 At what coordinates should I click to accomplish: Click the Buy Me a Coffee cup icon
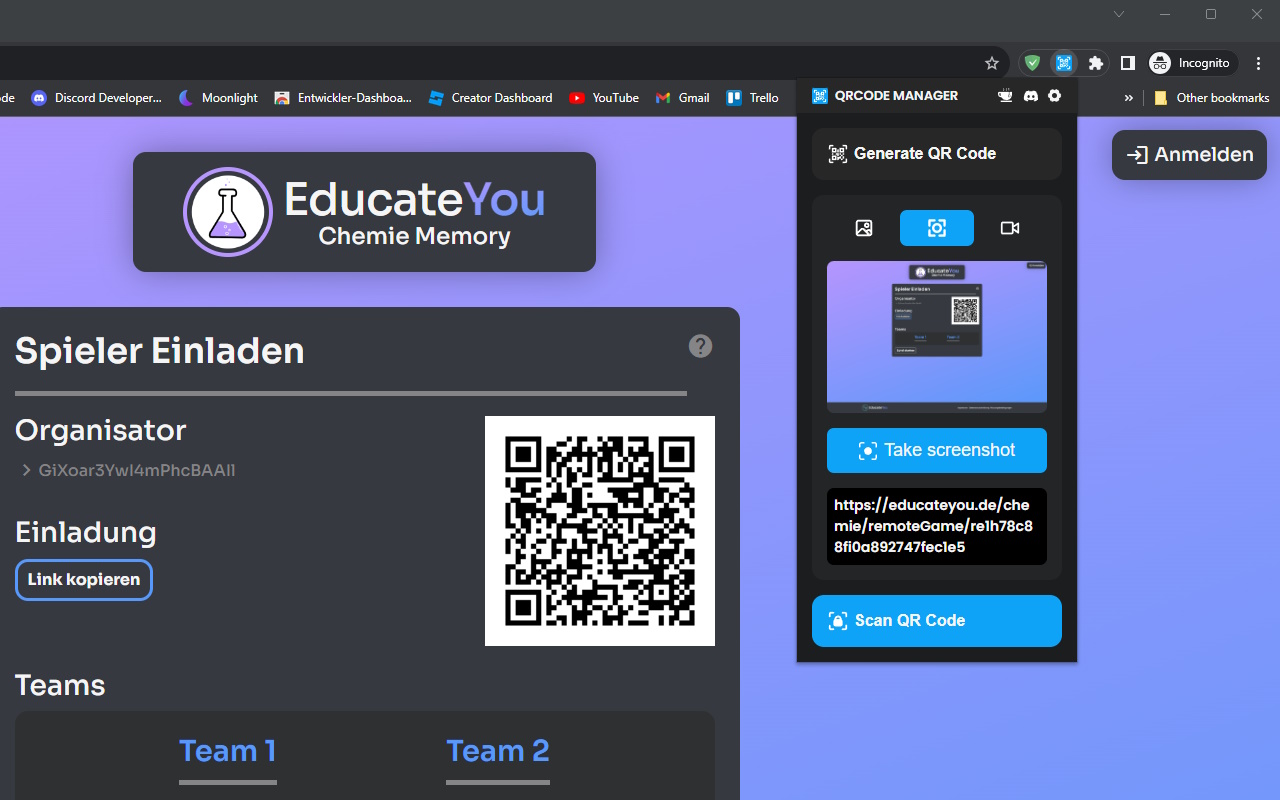point(1005,95)
